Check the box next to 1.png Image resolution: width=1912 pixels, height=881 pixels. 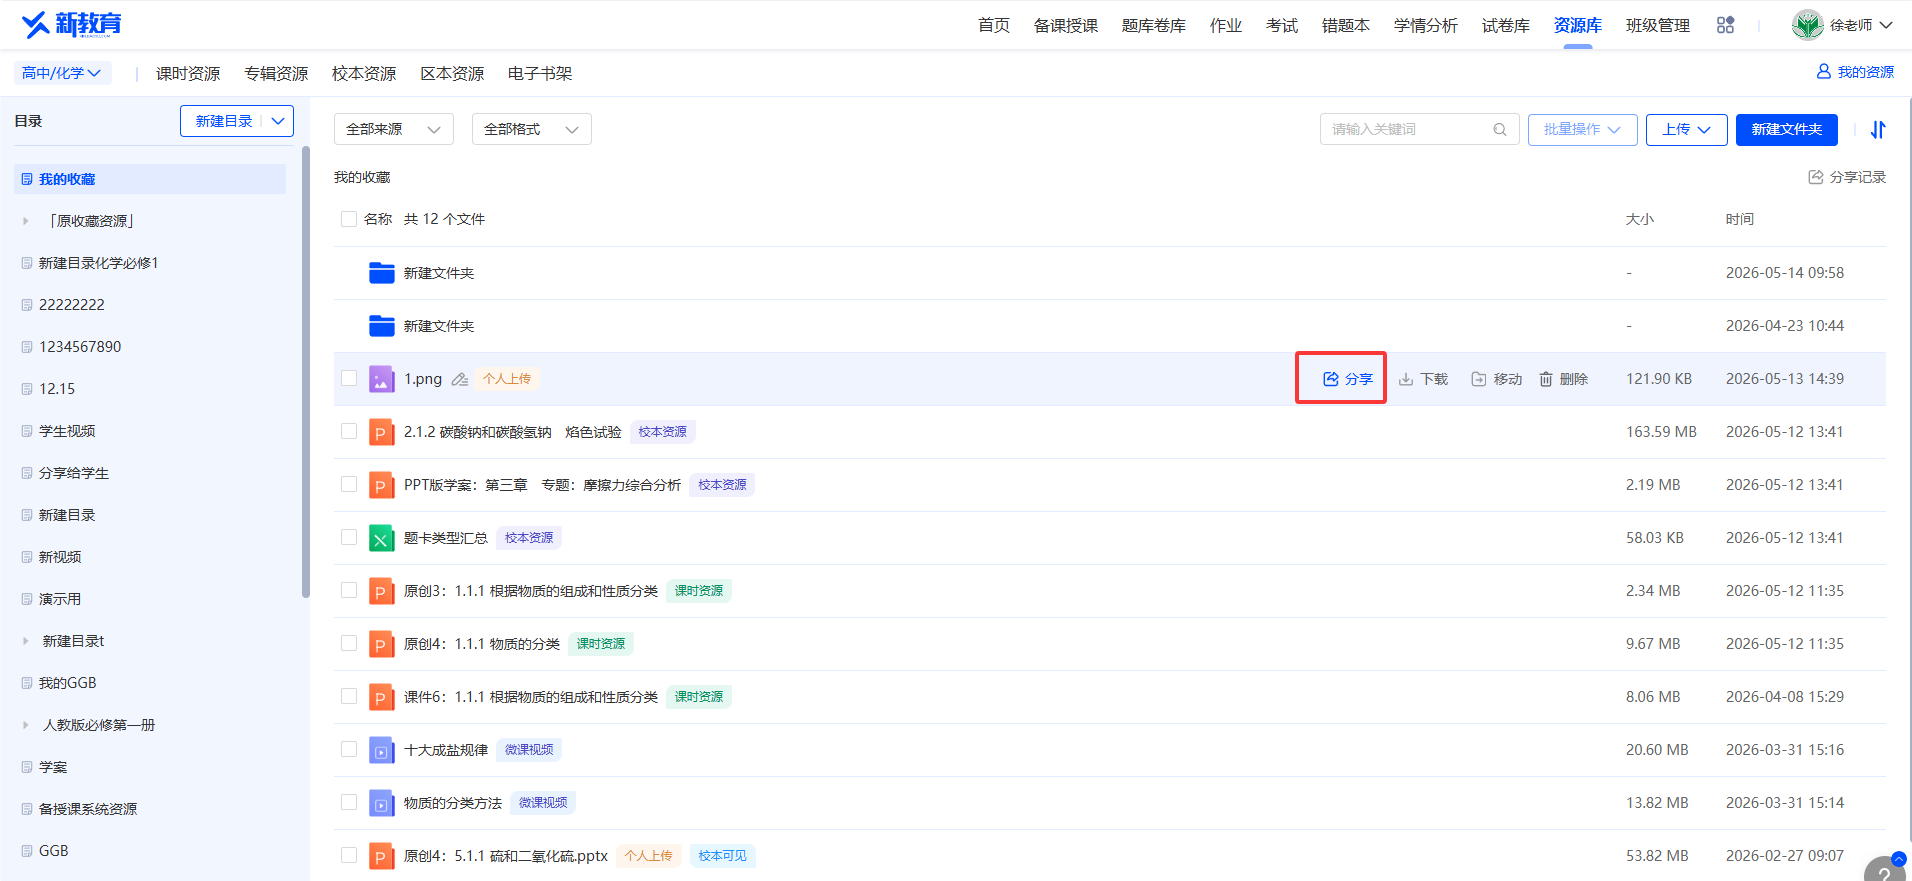349,378
